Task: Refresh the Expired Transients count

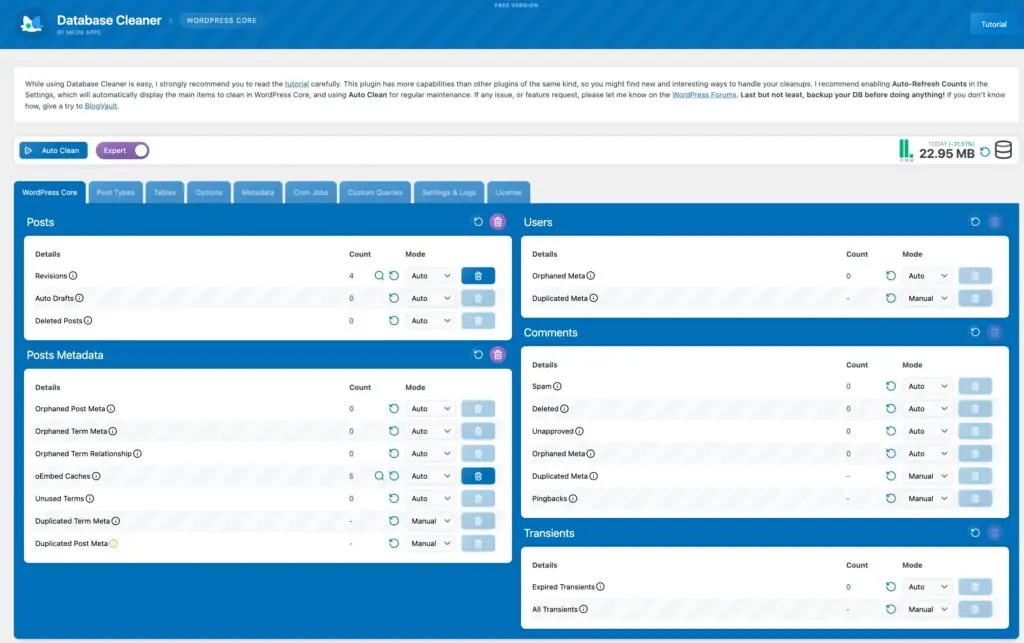Action: coord(891,587)
